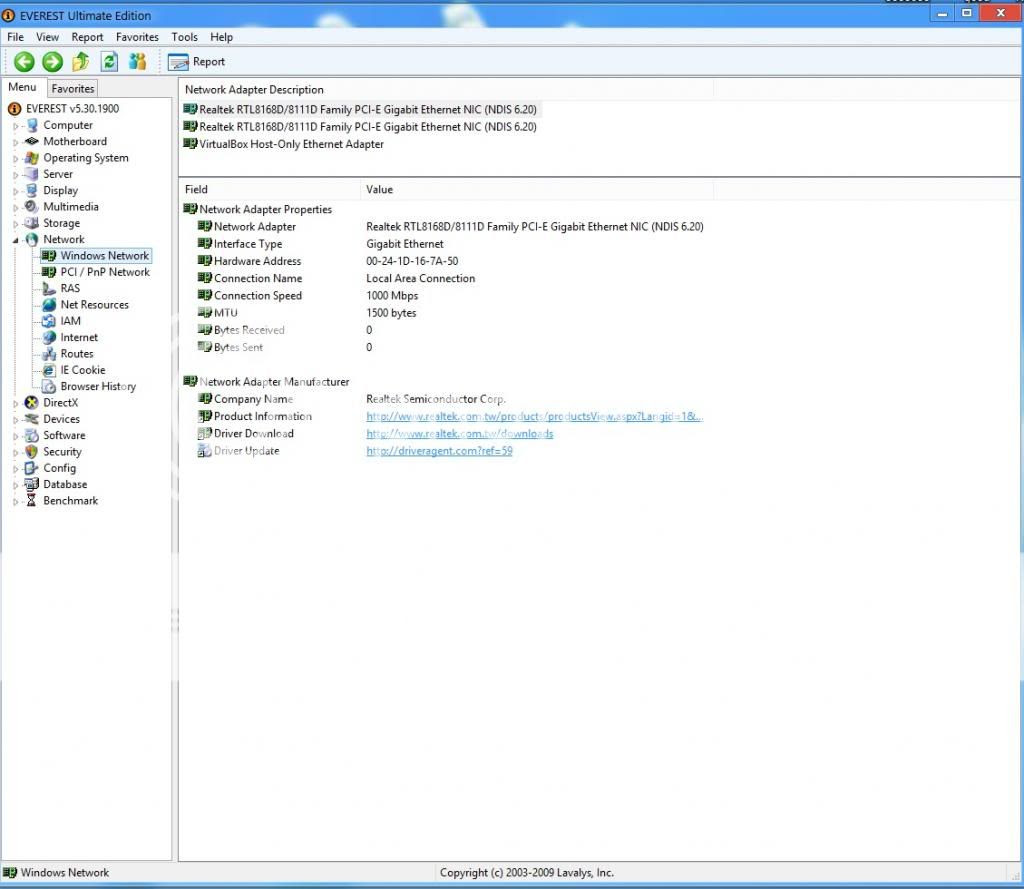This screenshot has width=1024, height=889.
Task: Open the driveragent.com driver update link
Action: [x=439, y=451]
